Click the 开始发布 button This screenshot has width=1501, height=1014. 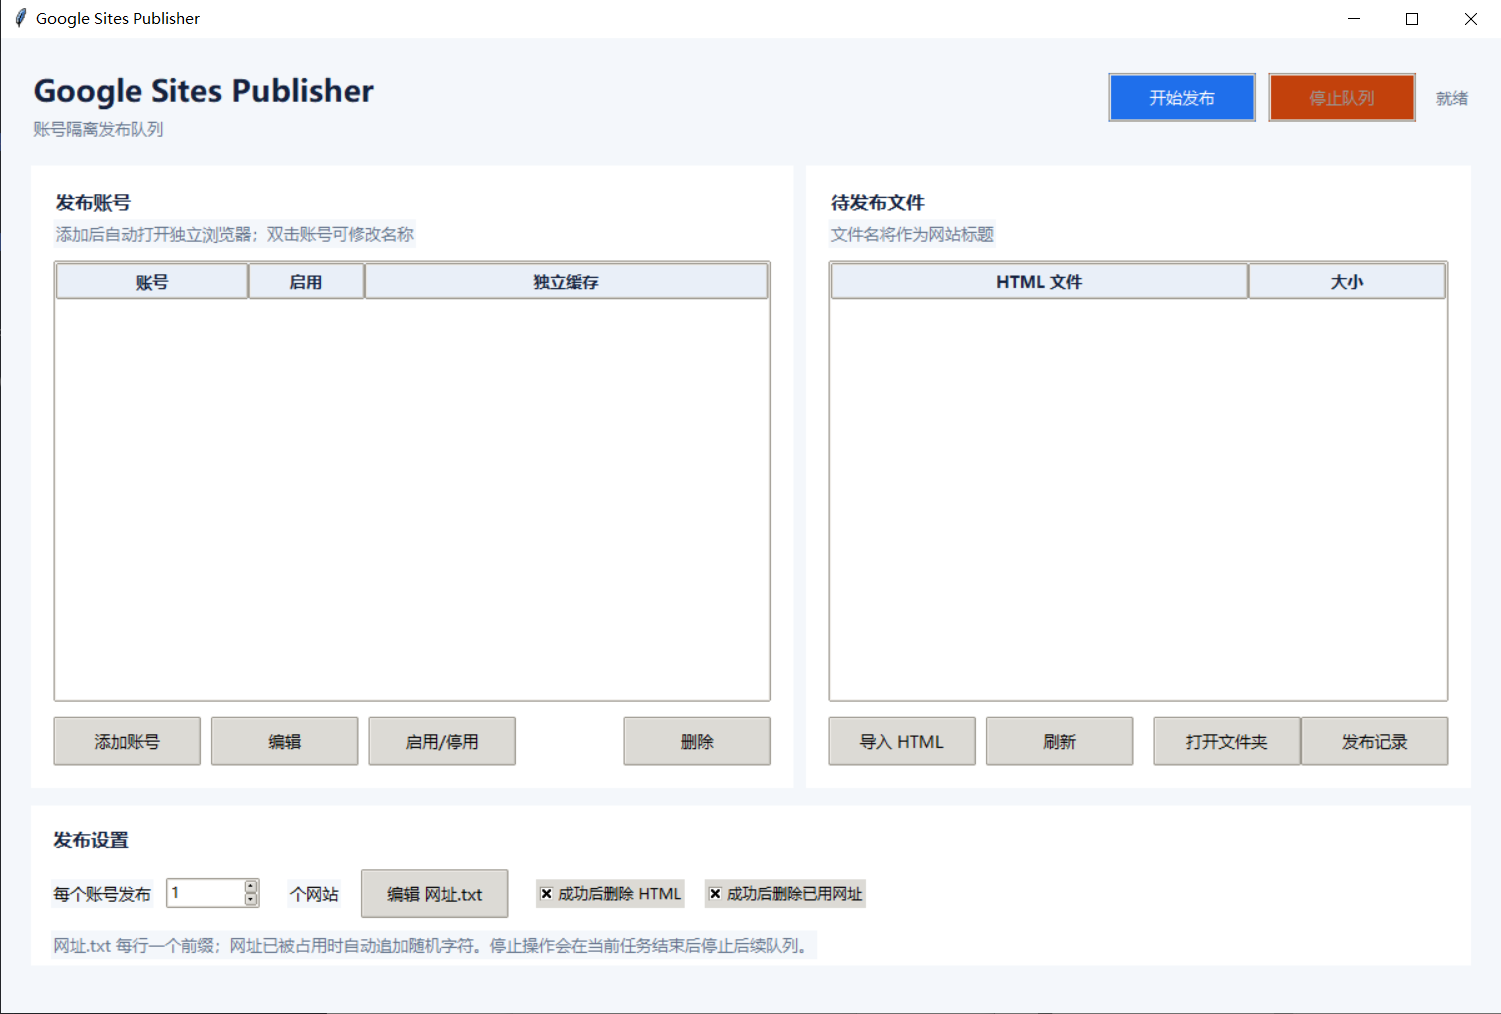coord(1181,98)
